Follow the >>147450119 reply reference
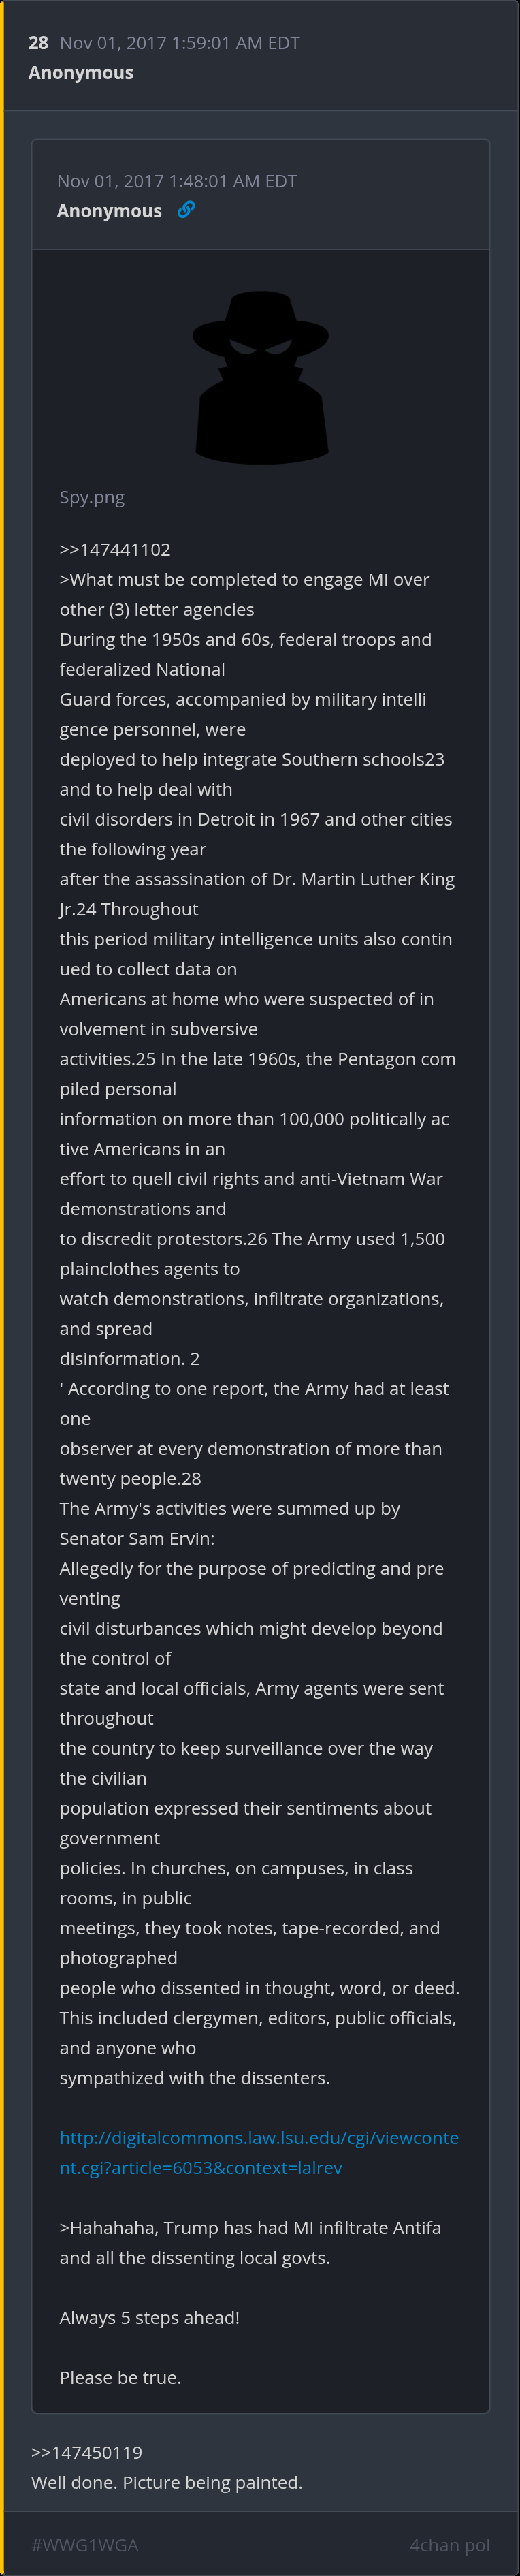This screenshot has height=2576, width=520. (x=87, y=2452)
